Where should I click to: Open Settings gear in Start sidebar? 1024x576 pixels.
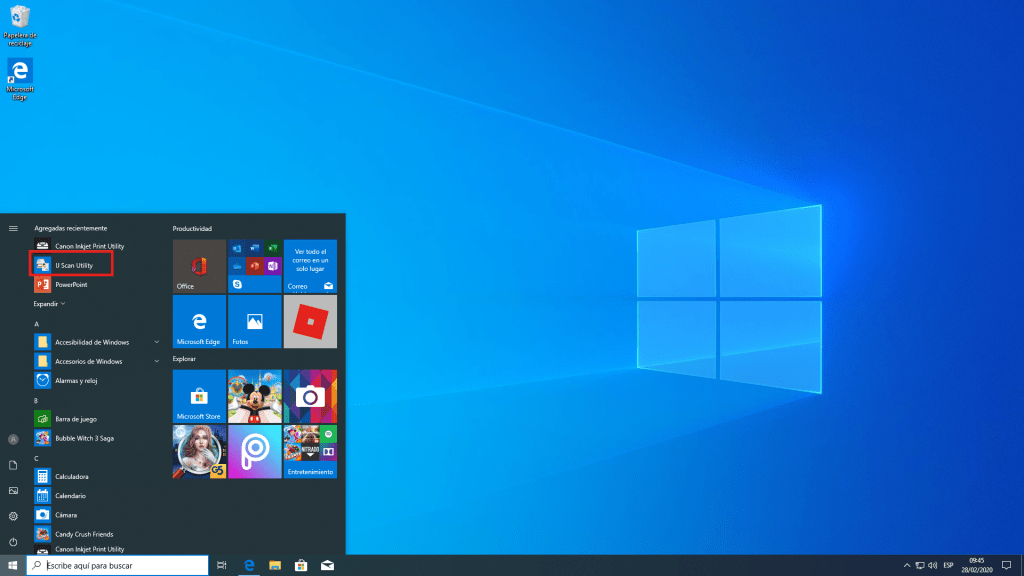(13, 516)
